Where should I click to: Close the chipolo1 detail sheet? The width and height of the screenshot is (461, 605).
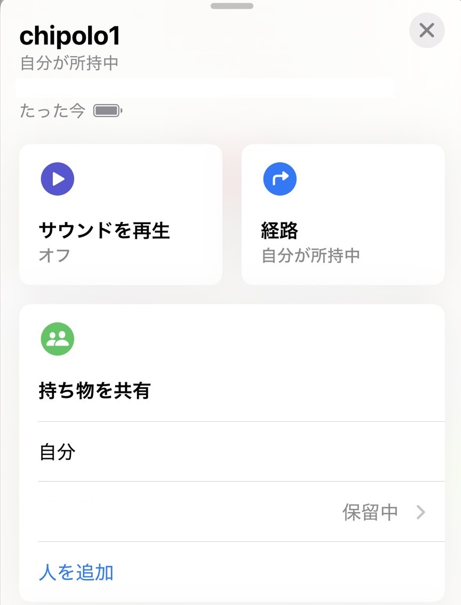pos(427,30)
